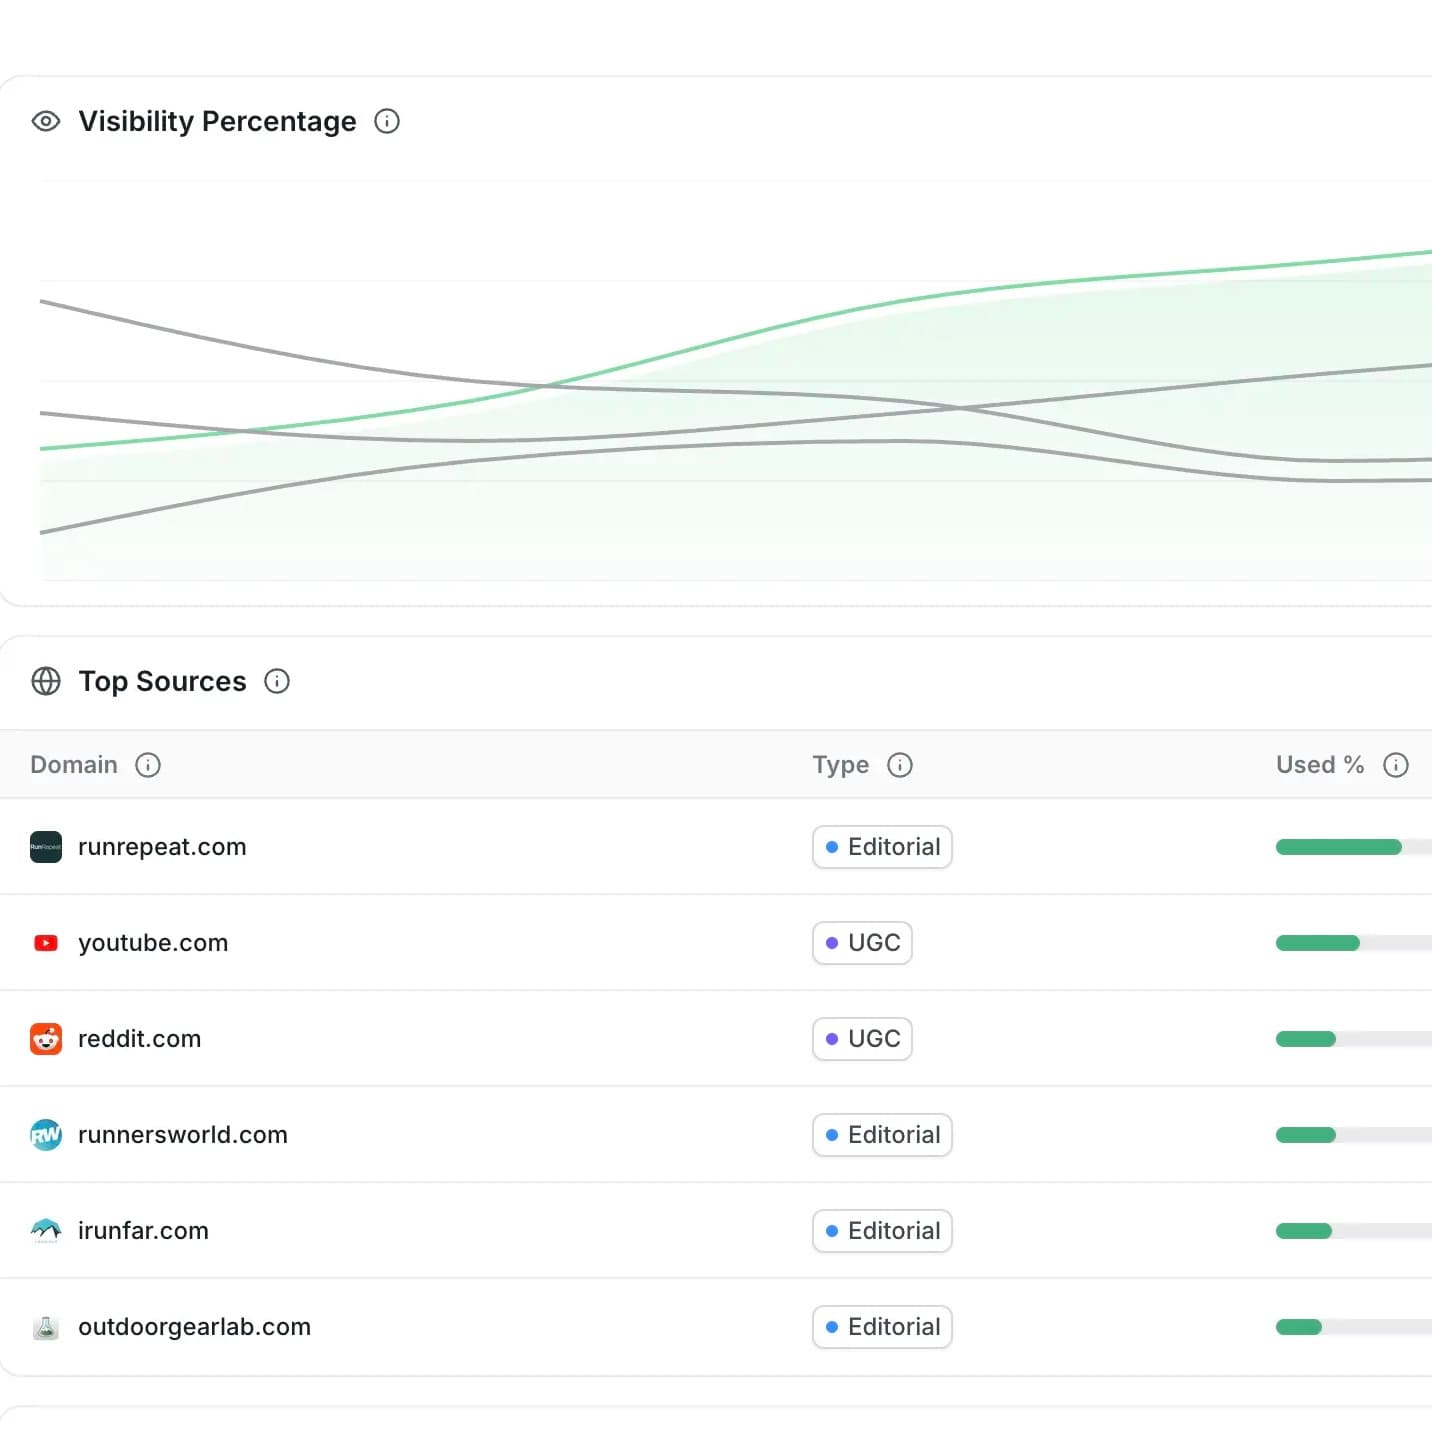Viewport: 1432px width, 1432px height.
Task: Click the YouTube favicon icon
Action: 46,943
